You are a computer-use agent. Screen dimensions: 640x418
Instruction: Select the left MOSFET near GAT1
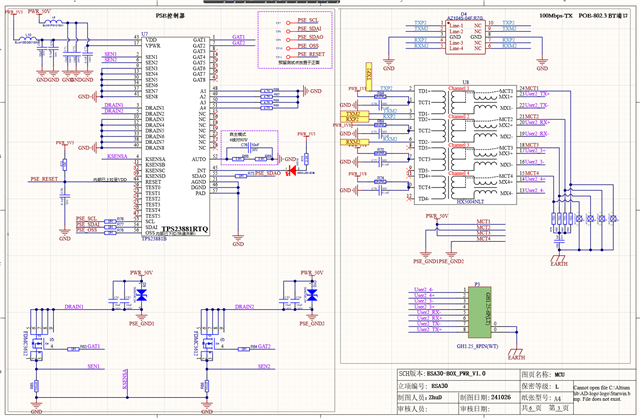tap(39, 344)
